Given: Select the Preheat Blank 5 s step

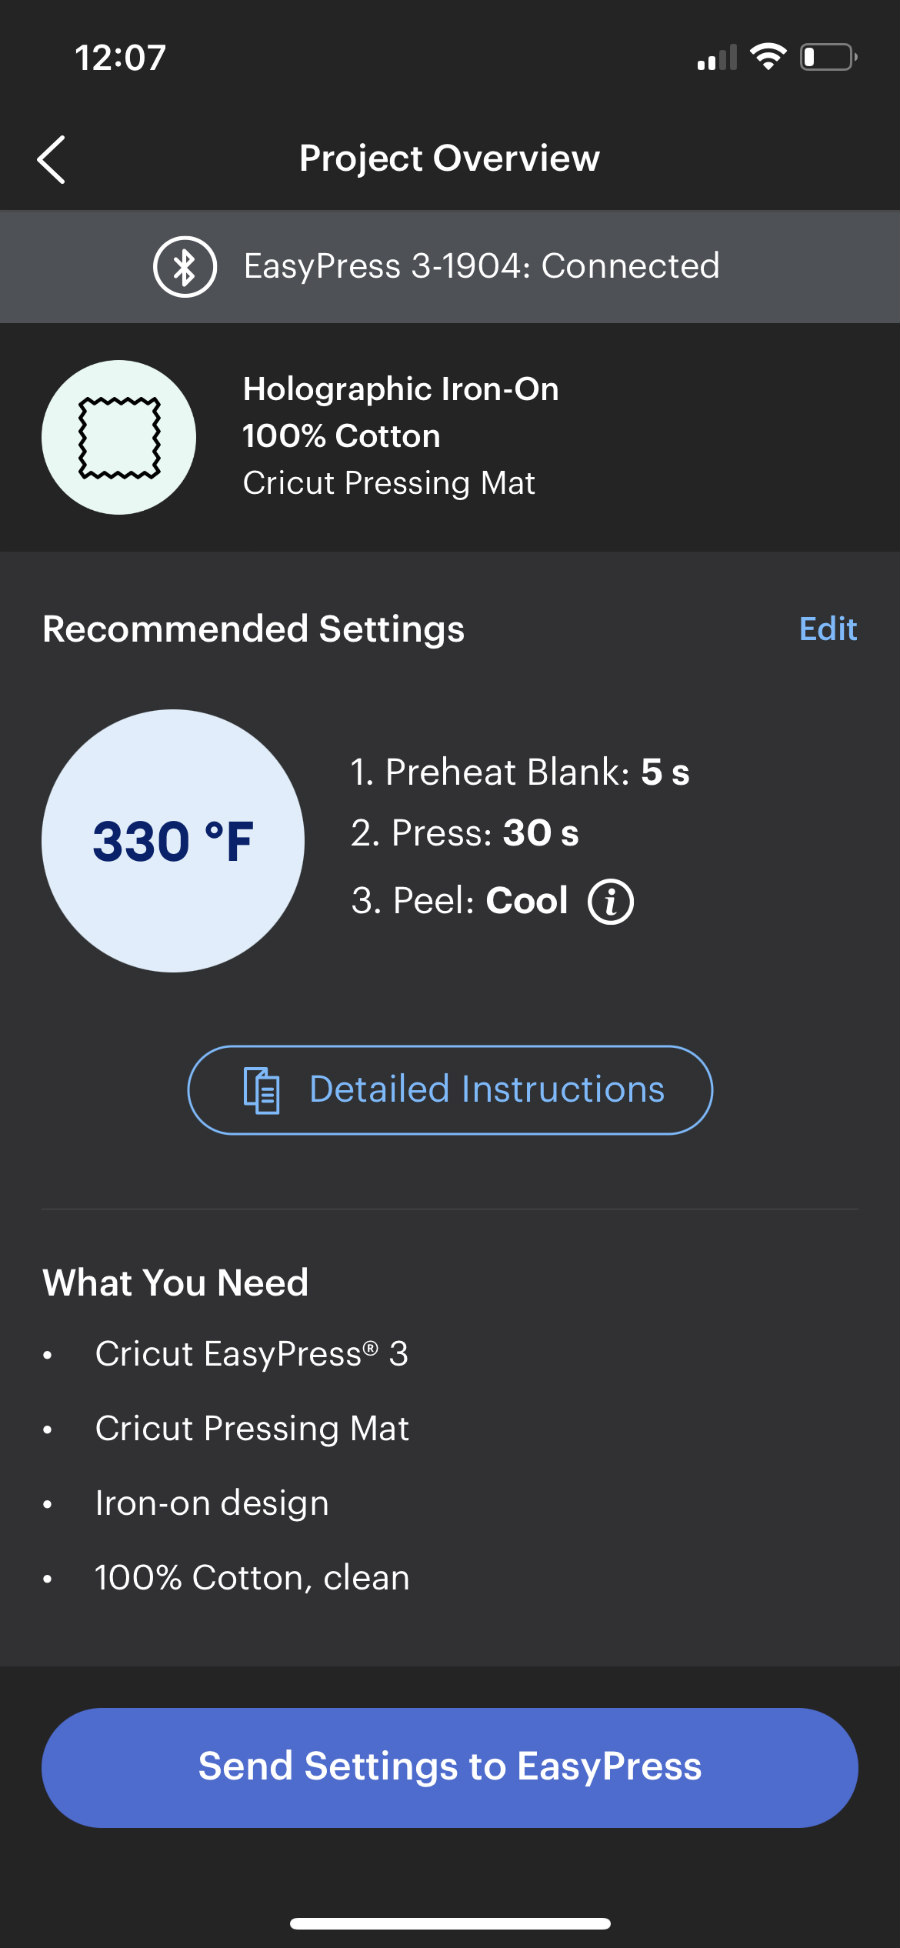Looking at the screenshot, I should (x=519, y=772).
